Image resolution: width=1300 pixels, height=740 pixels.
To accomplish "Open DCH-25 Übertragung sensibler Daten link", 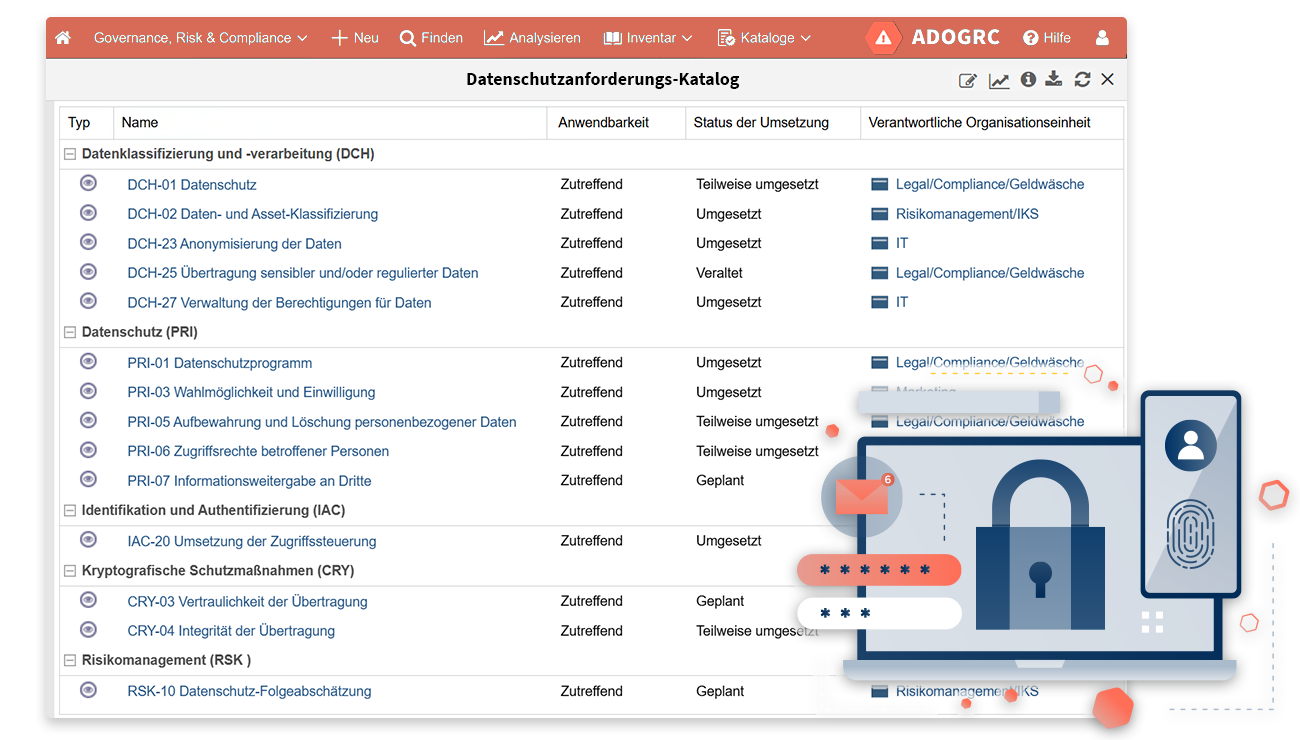I will click(303, 273).
